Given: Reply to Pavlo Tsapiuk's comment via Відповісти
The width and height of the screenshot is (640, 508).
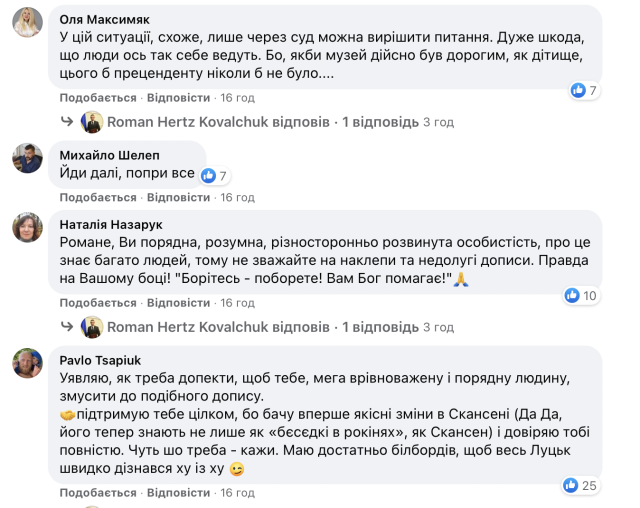Looking at the screenshot, I should point(178,493).
